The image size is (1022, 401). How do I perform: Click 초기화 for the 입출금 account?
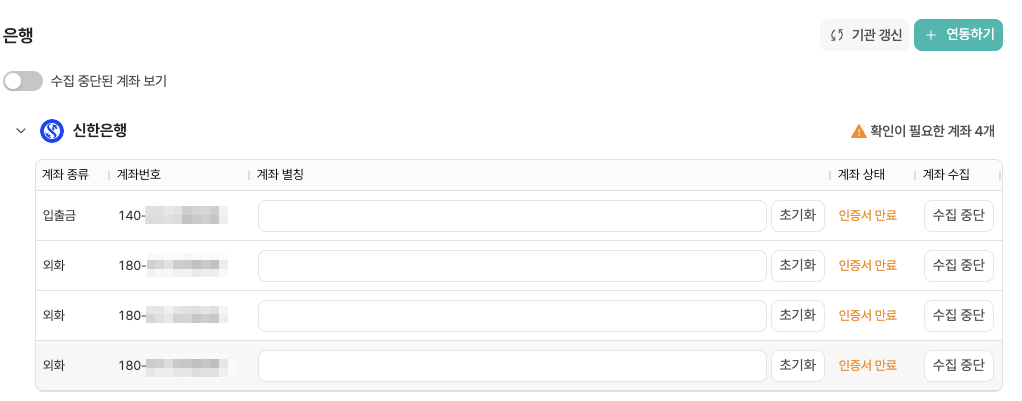point(797,215)
